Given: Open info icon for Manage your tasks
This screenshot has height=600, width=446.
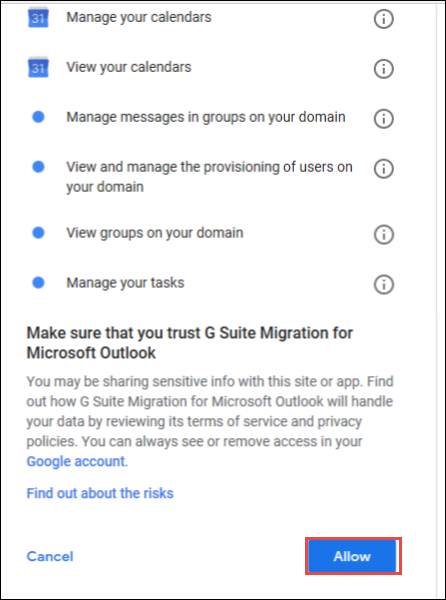Looking at the screenshot, I should point(383,284).
